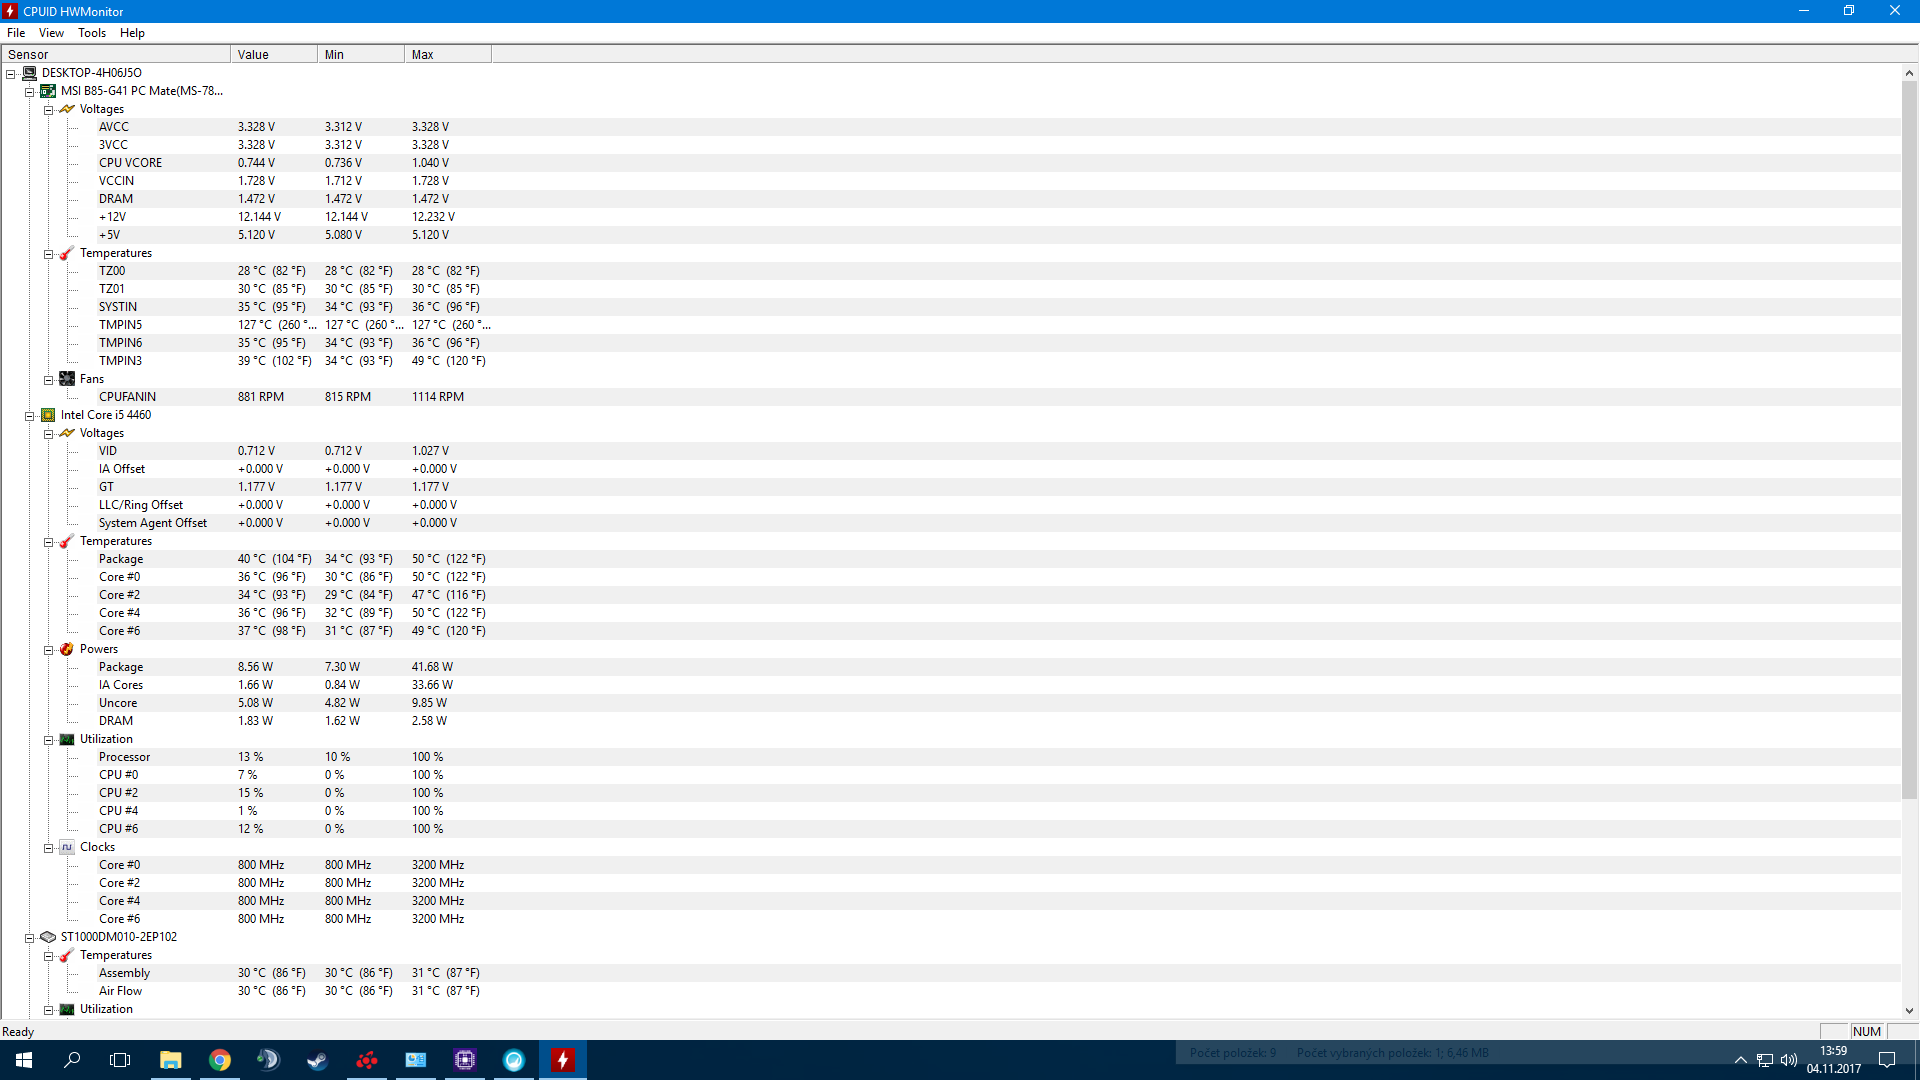Click the ST1000DM010 hard drive icon
Screen dimensions: 1920x1080
click(x=48, y=937)
